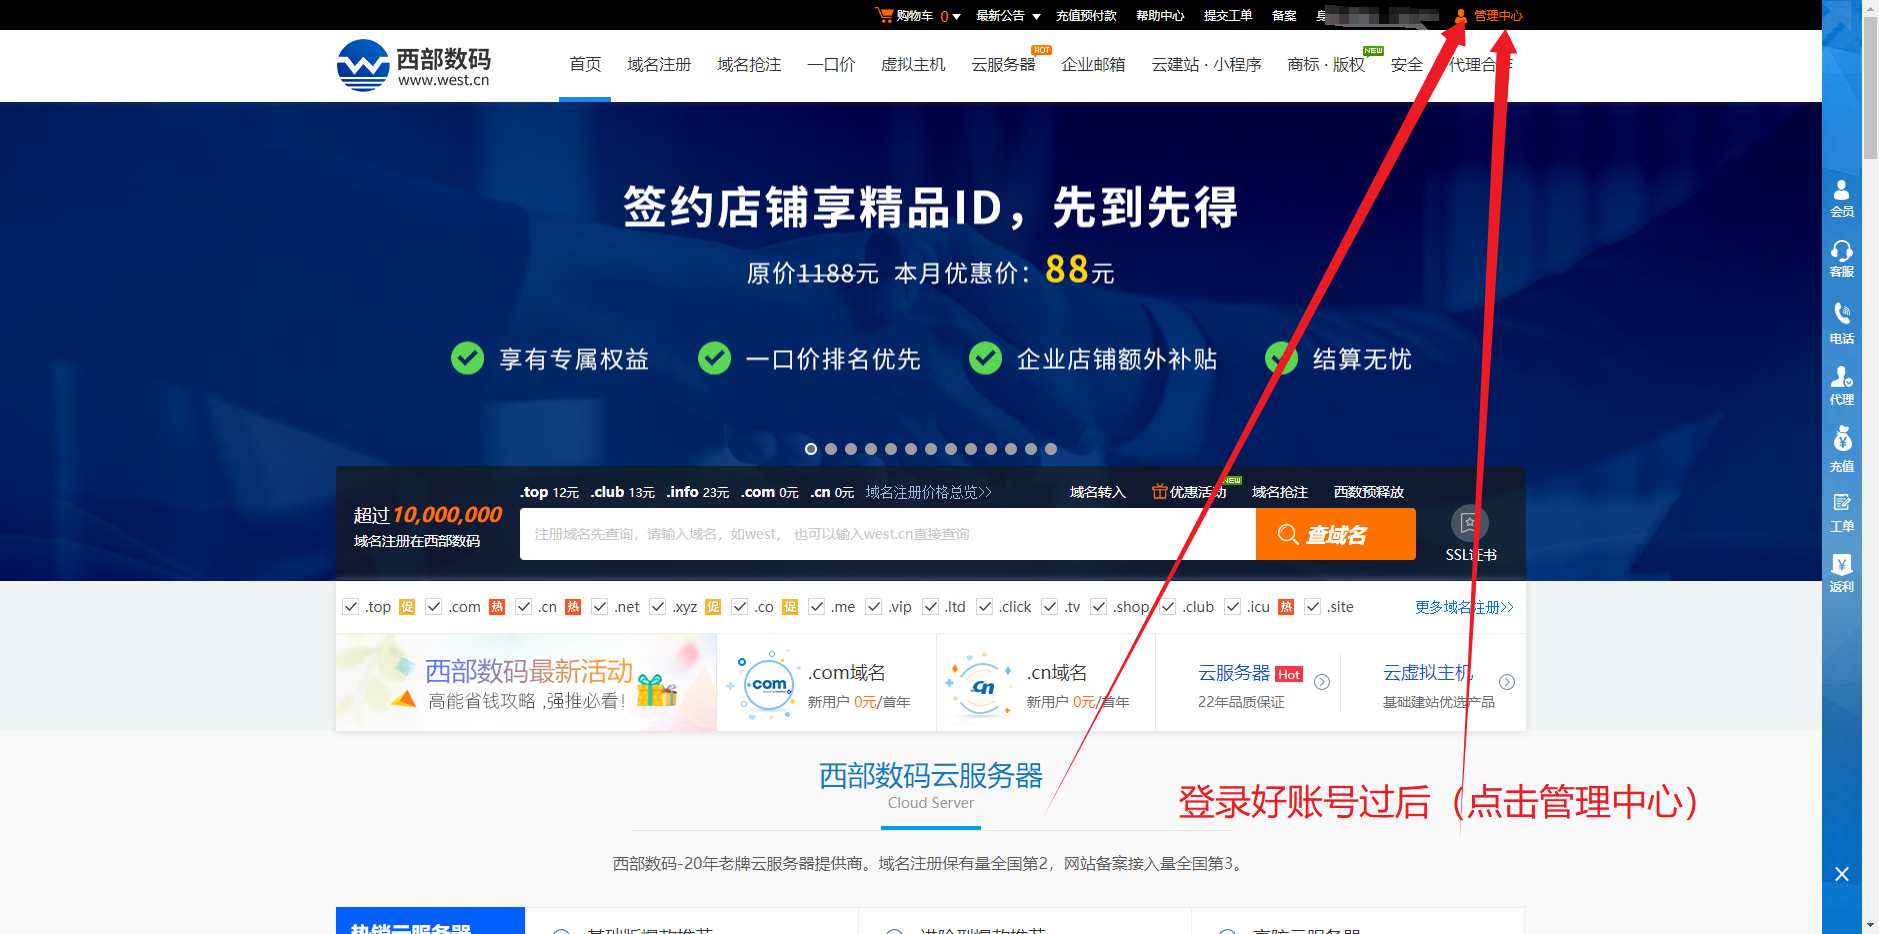Image resolution: width=1879 pixels, height=934 pixels.
Task: Open the 工单 ticket sidebar icon
Action: point(1842,513)
